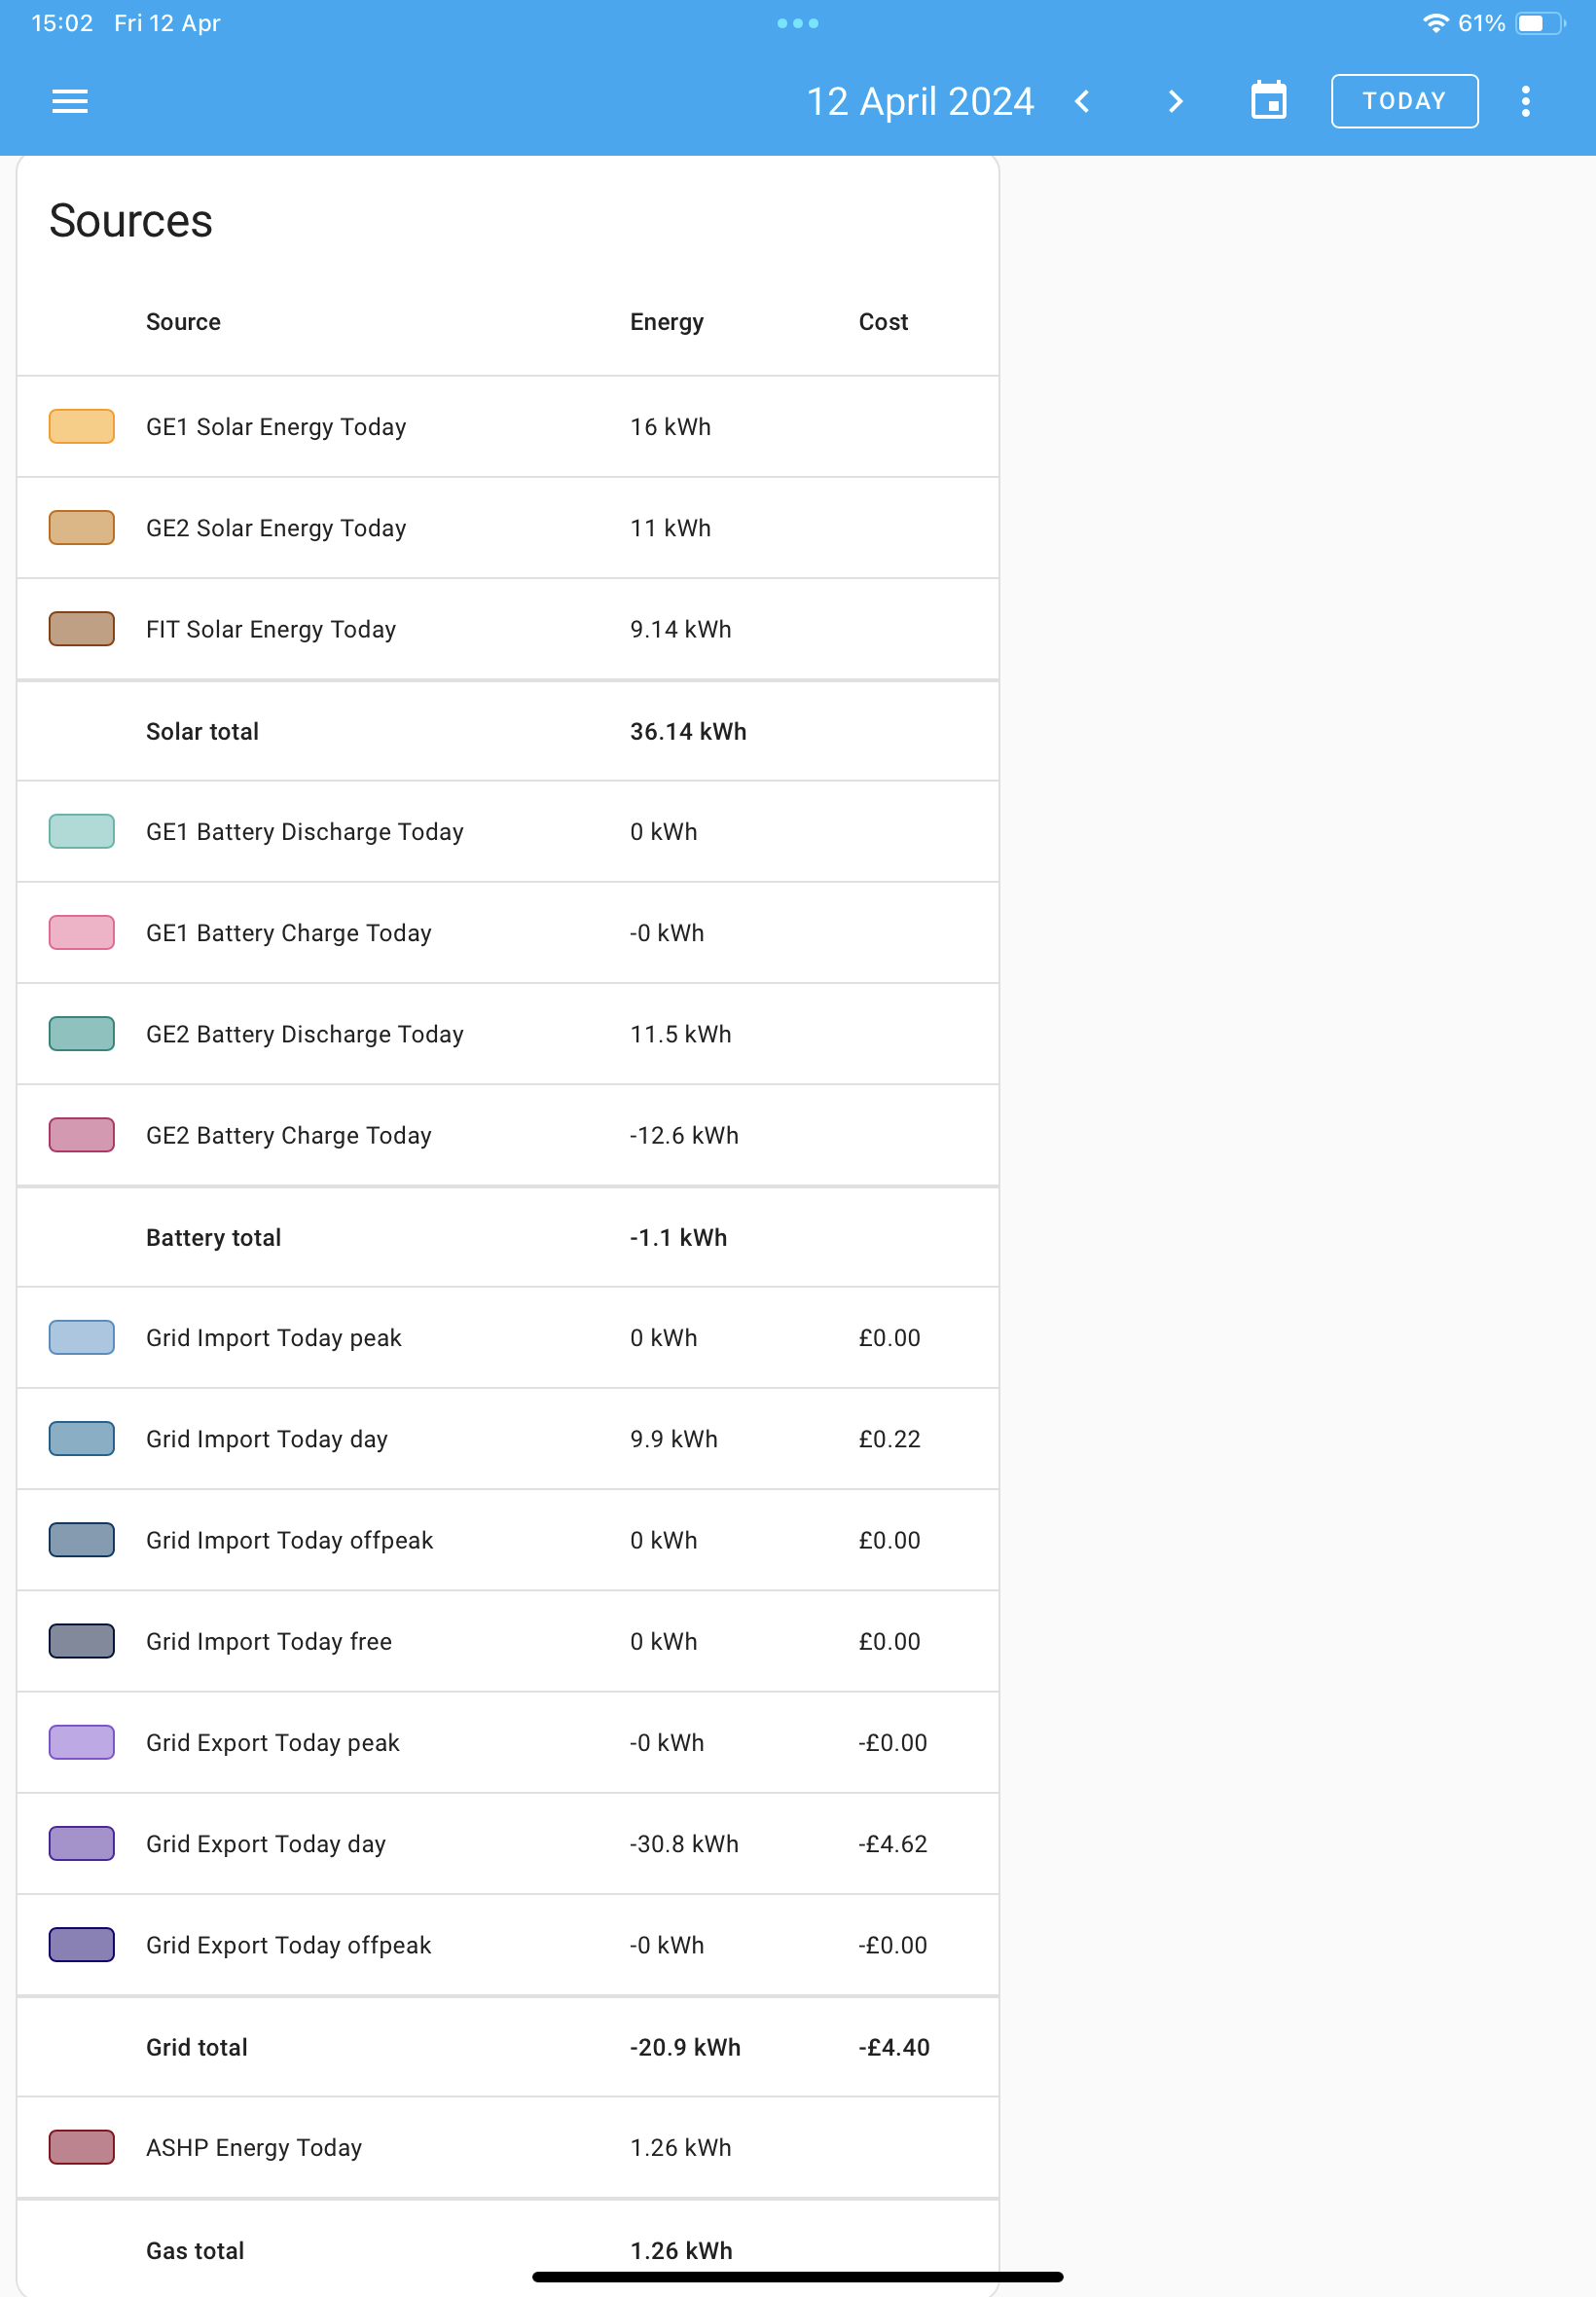Select GE2 Battery Discharge Today color box
Image resolution: width=1596 pixels, height=2297 pixels.
tap(82, 1034)
